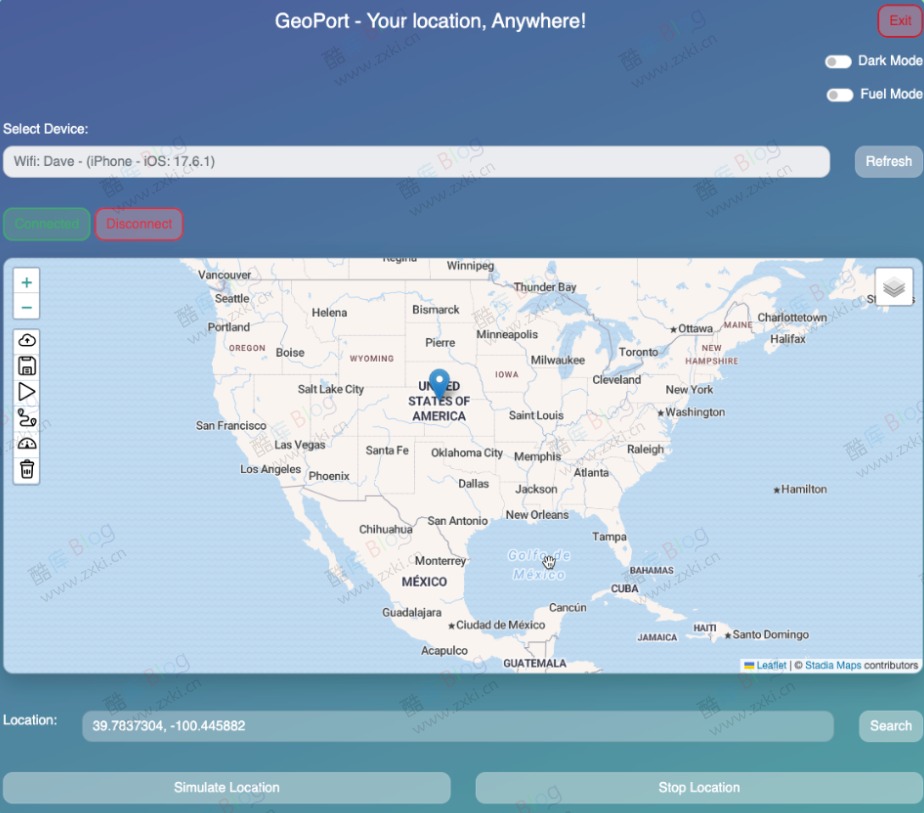The image size is (924, 813).
Task: Click the Exit button
Action: point(900,21)
